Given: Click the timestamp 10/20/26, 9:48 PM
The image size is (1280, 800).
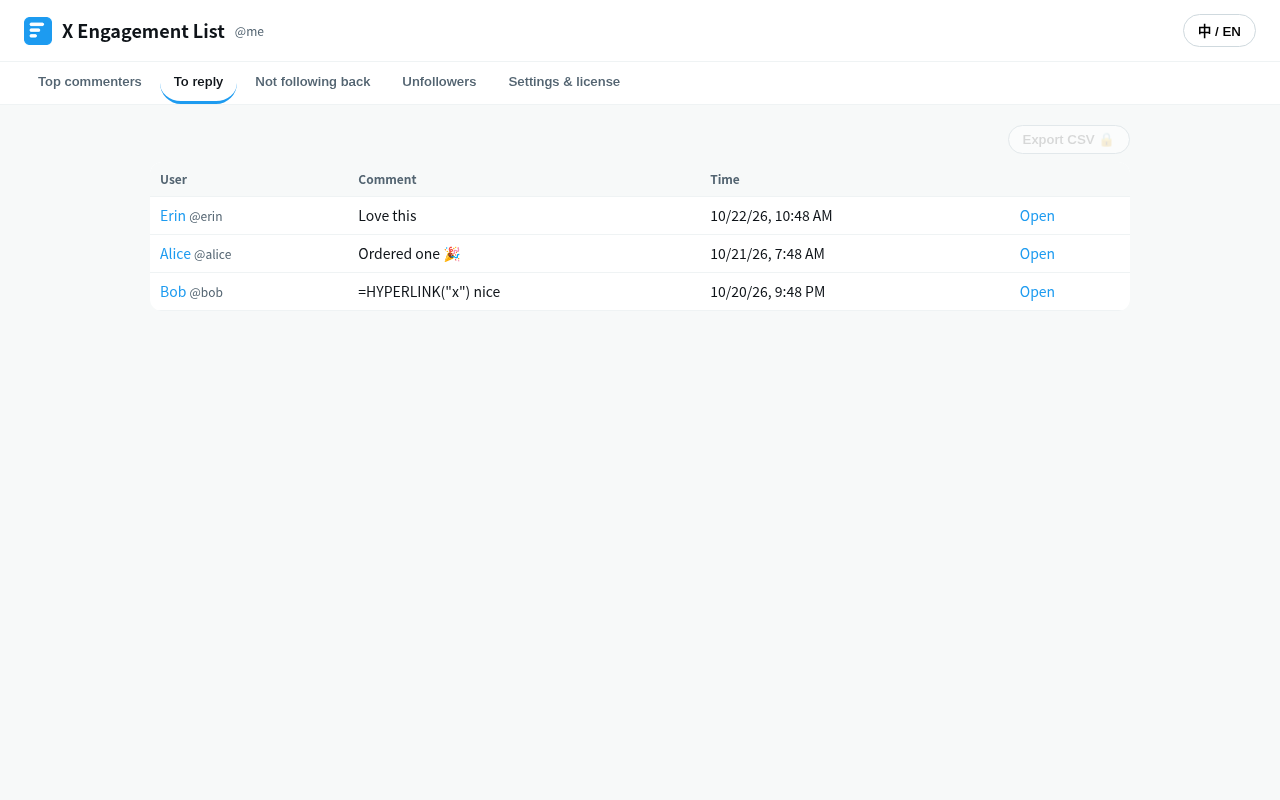Looking at the screenshot, I should tap(767, 292).
